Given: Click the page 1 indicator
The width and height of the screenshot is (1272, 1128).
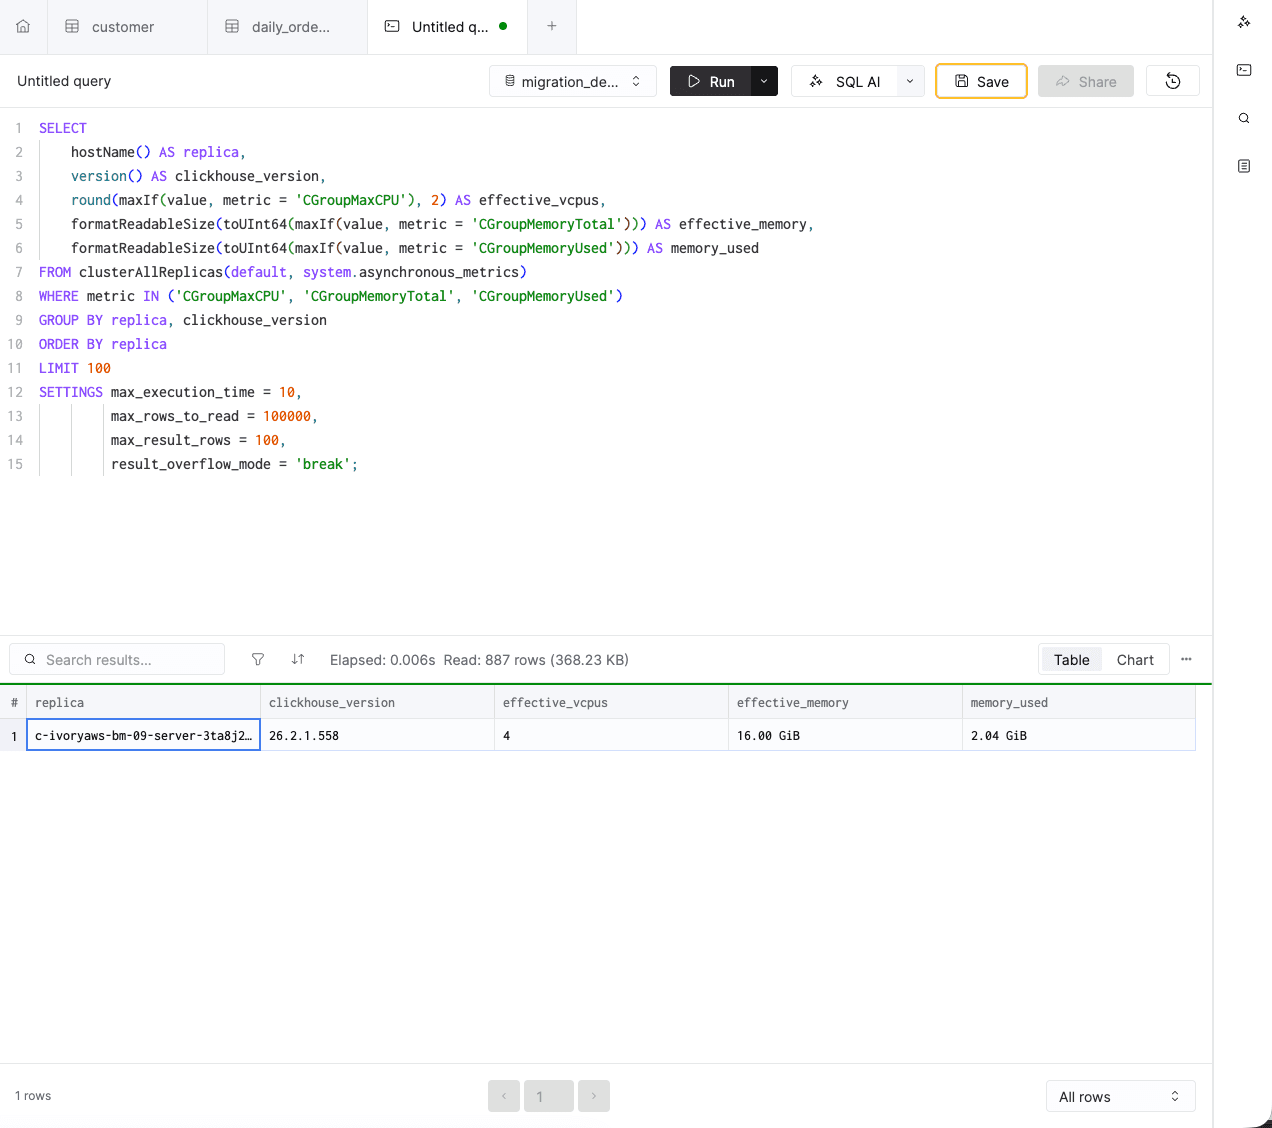Looking at the screenshot, I should pyautogui.click(x=549, y=1096).
